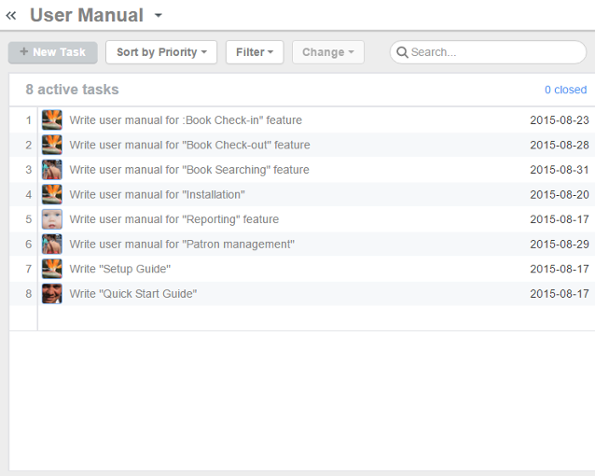Open task 'Write user manual for "Book Check-out" feature'
This screenshot has height=476, width=595.
pos(190,145)
